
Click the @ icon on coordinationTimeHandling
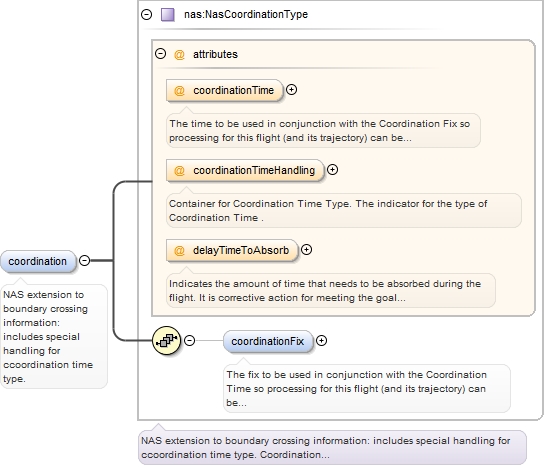point(179,171)
